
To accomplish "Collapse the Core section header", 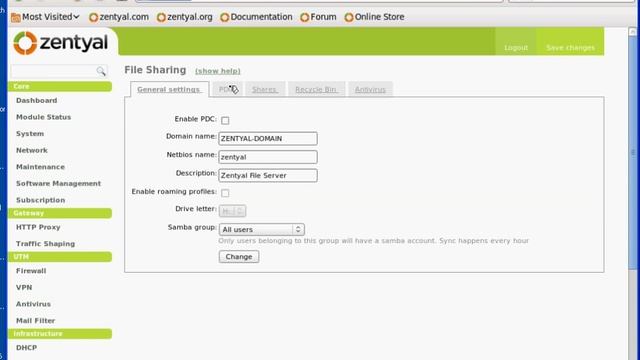I will (60, 87).
